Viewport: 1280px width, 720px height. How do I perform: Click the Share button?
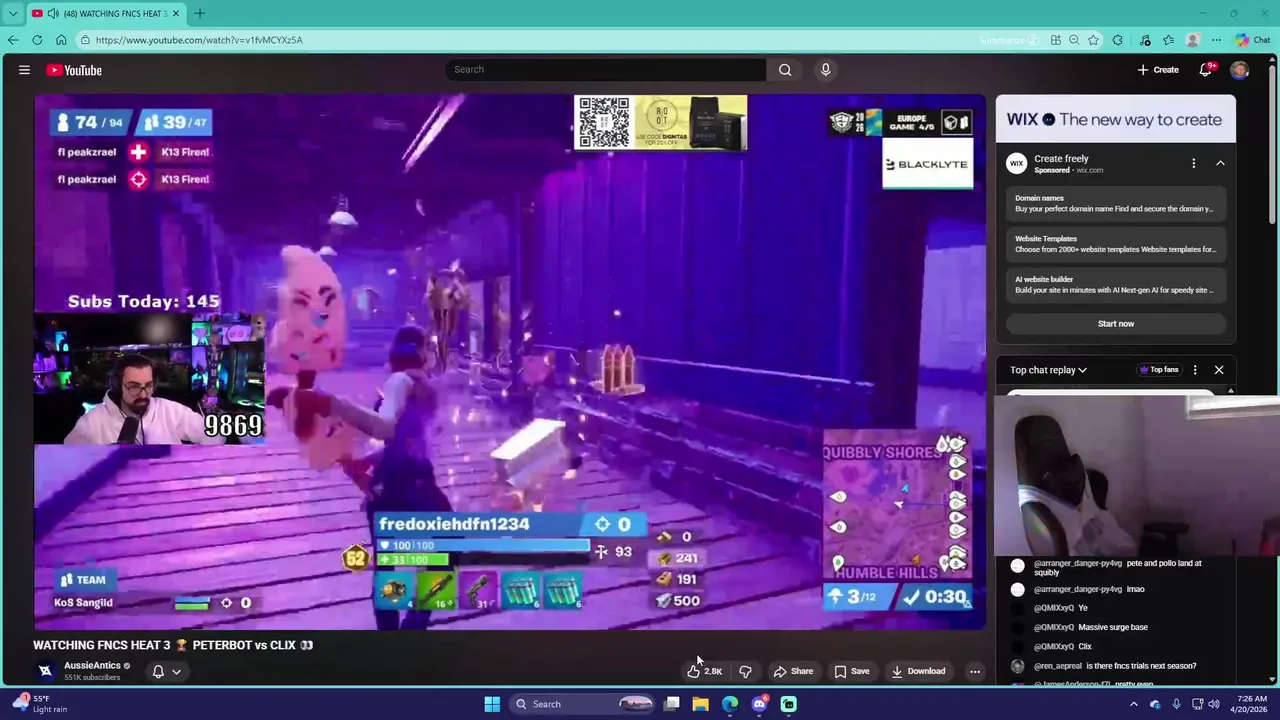[x=793, y=671]
